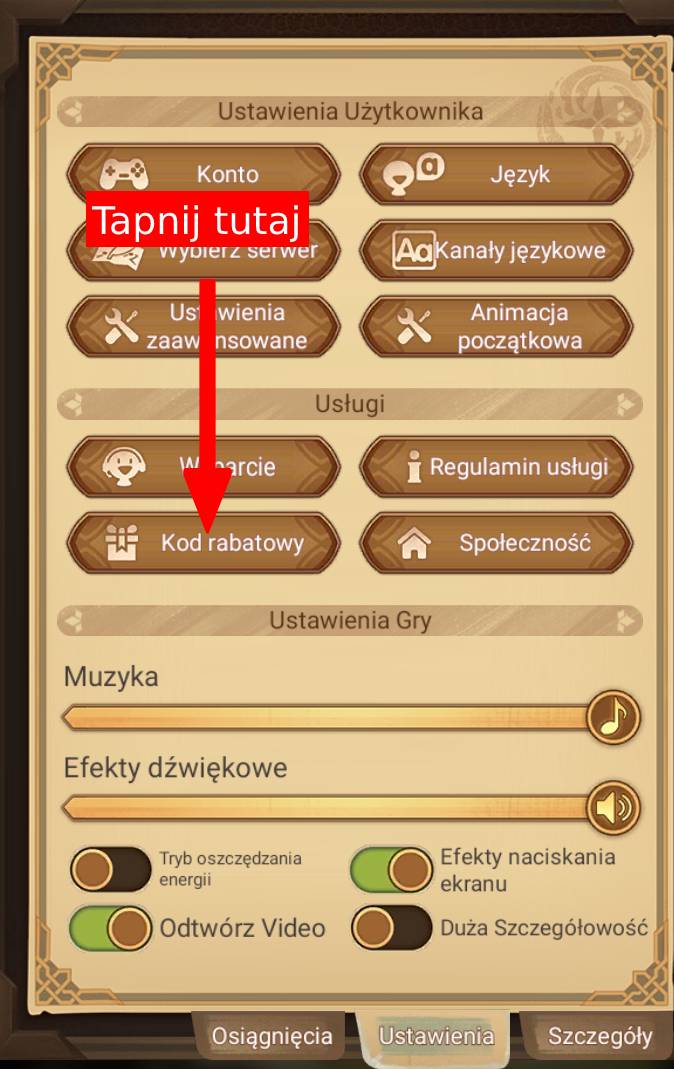The width and height of the screenshot is (674, 1069).
Task: Tap the gamepad icon on Konto
Action: coord(123,174)
